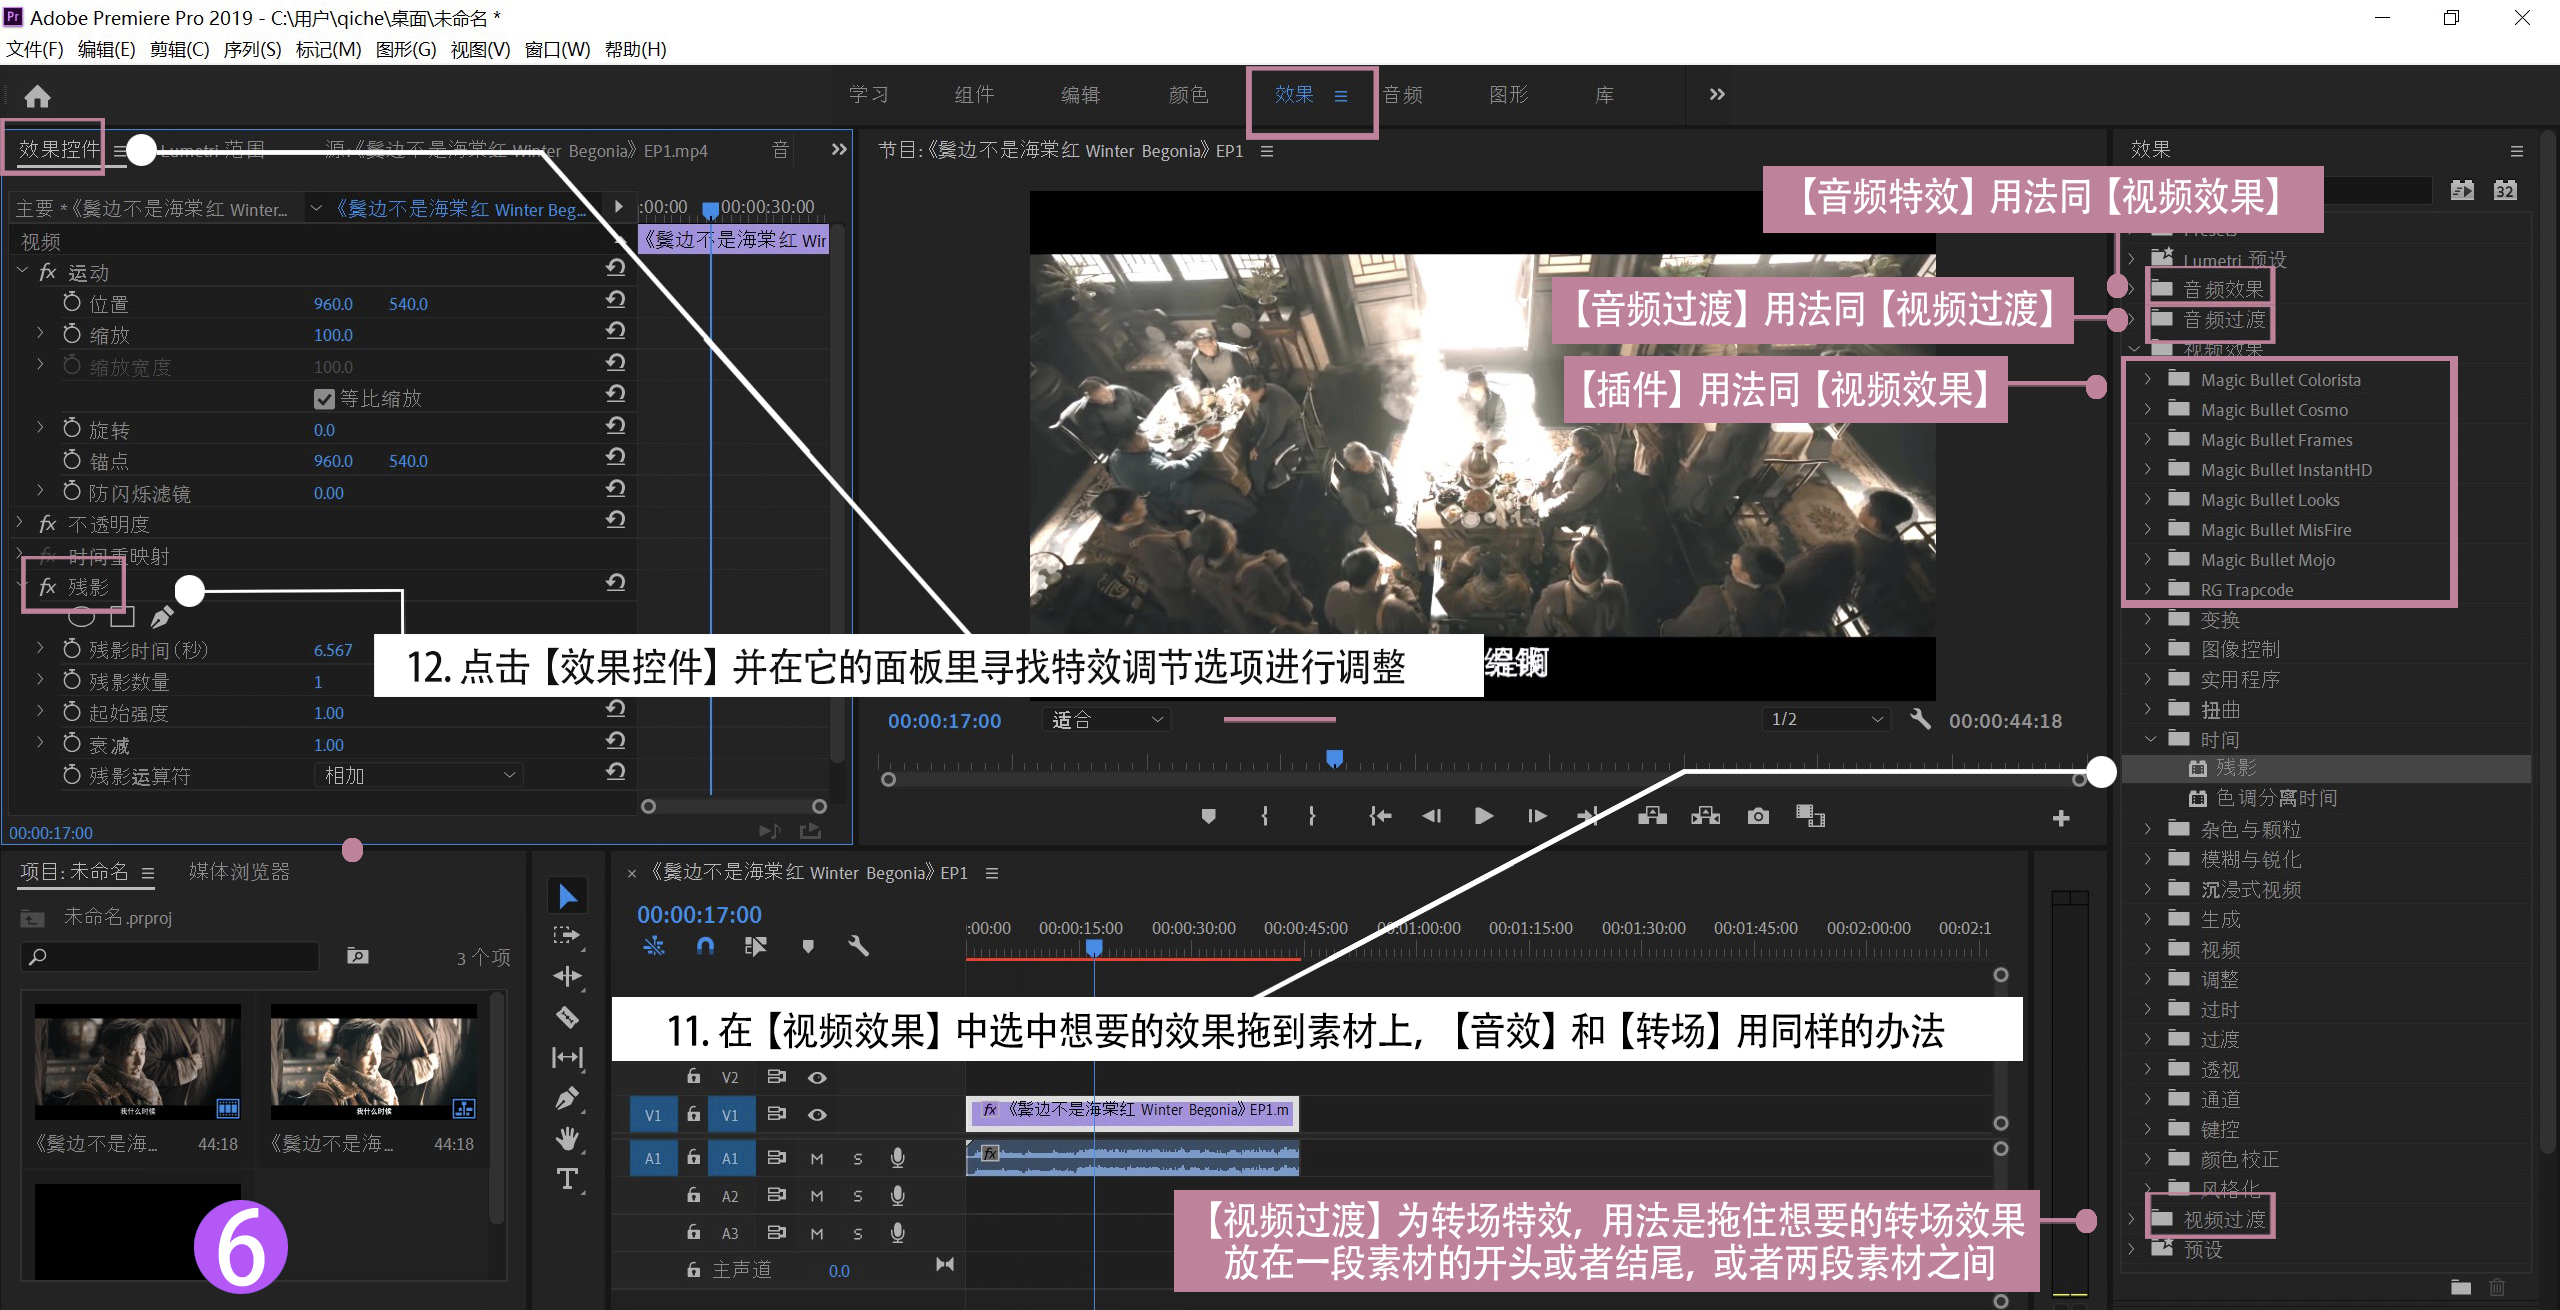This screenshot has width=2560, height=1310.
Task: Toggle lock on V1 track
Action: point(693,1114)
